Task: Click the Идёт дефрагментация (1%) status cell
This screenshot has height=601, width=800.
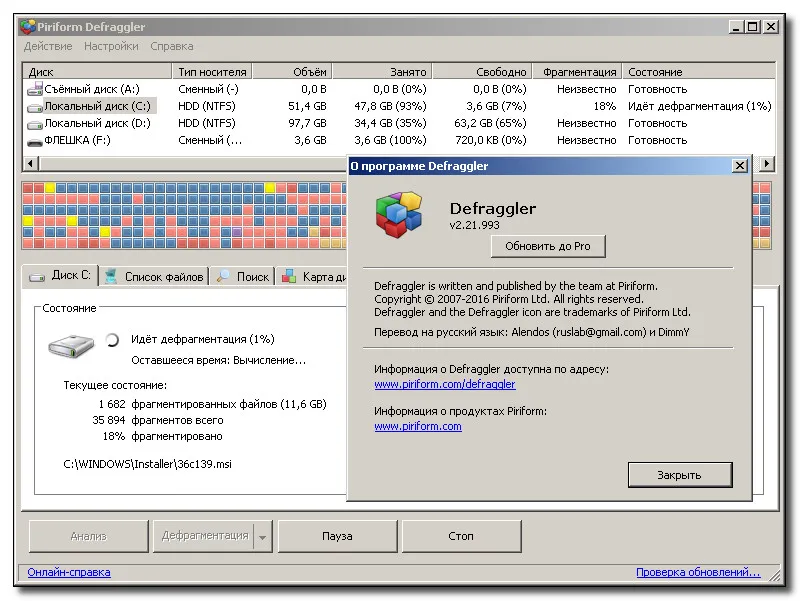Action: point(699,106)
